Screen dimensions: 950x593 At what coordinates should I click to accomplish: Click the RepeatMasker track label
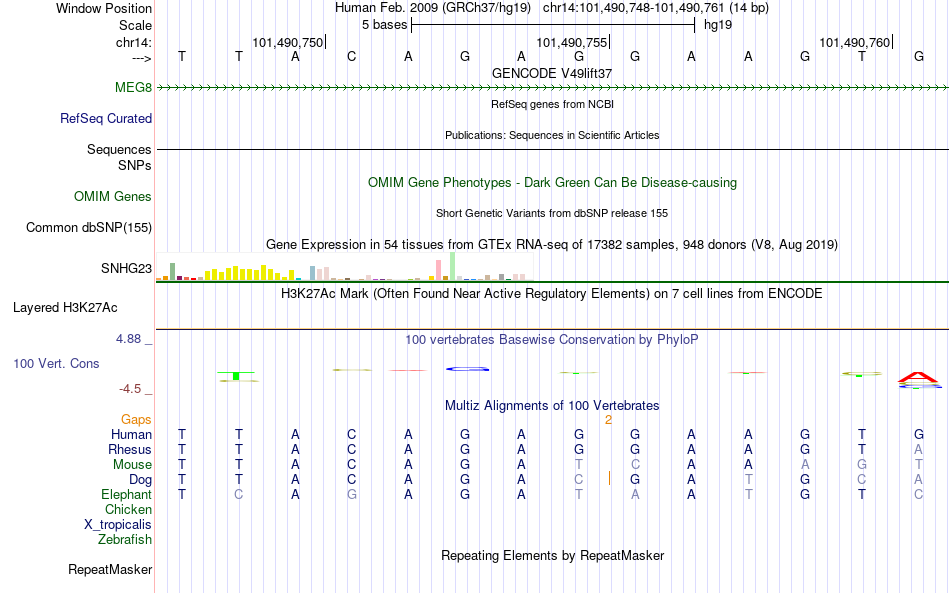[110, 569]
